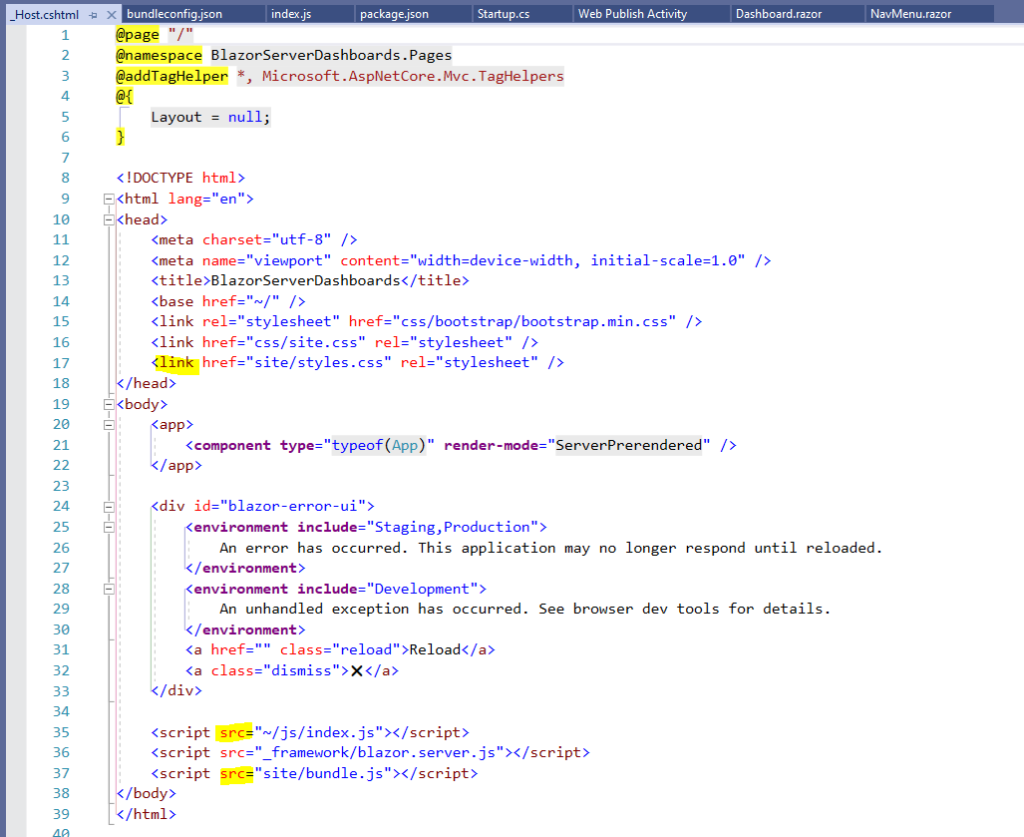Collapse the app element fold region
The image size is (1024, 837).
click(x=108, y=424)
